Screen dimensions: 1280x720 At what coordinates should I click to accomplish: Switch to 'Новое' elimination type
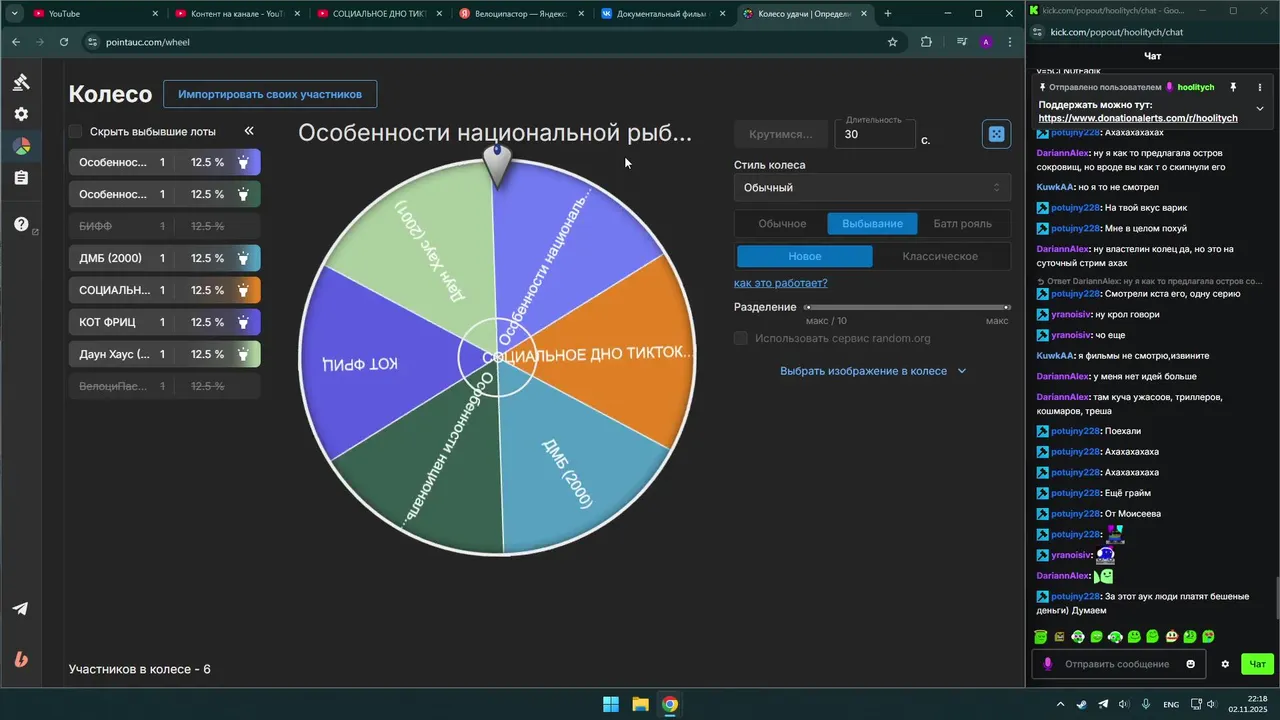805,257
